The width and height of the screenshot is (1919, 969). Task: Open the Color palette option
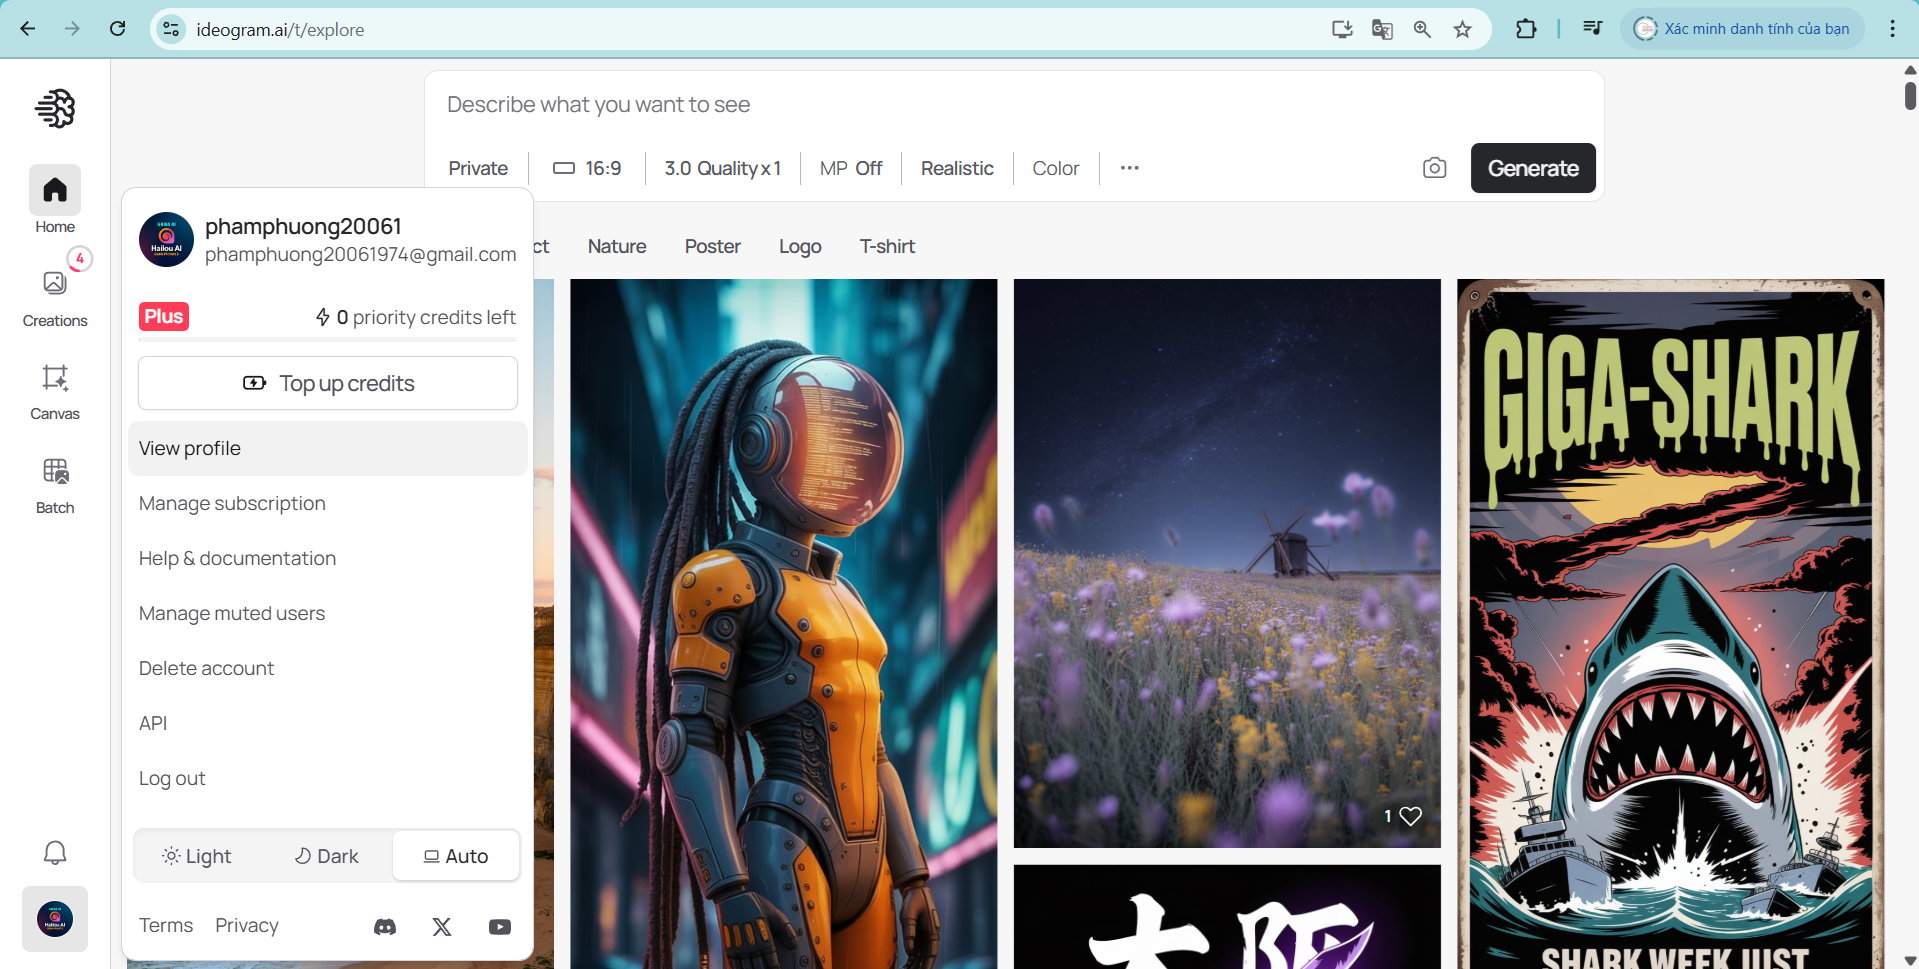[x=1055, y=168]
